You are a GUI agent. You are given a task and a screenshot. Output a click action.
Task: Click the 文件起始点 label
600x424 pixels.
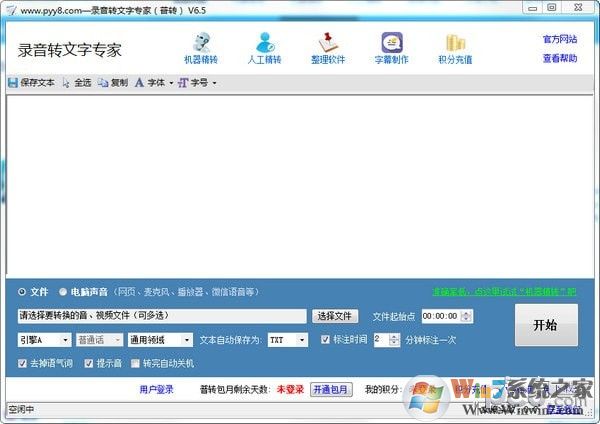point(394,316)
